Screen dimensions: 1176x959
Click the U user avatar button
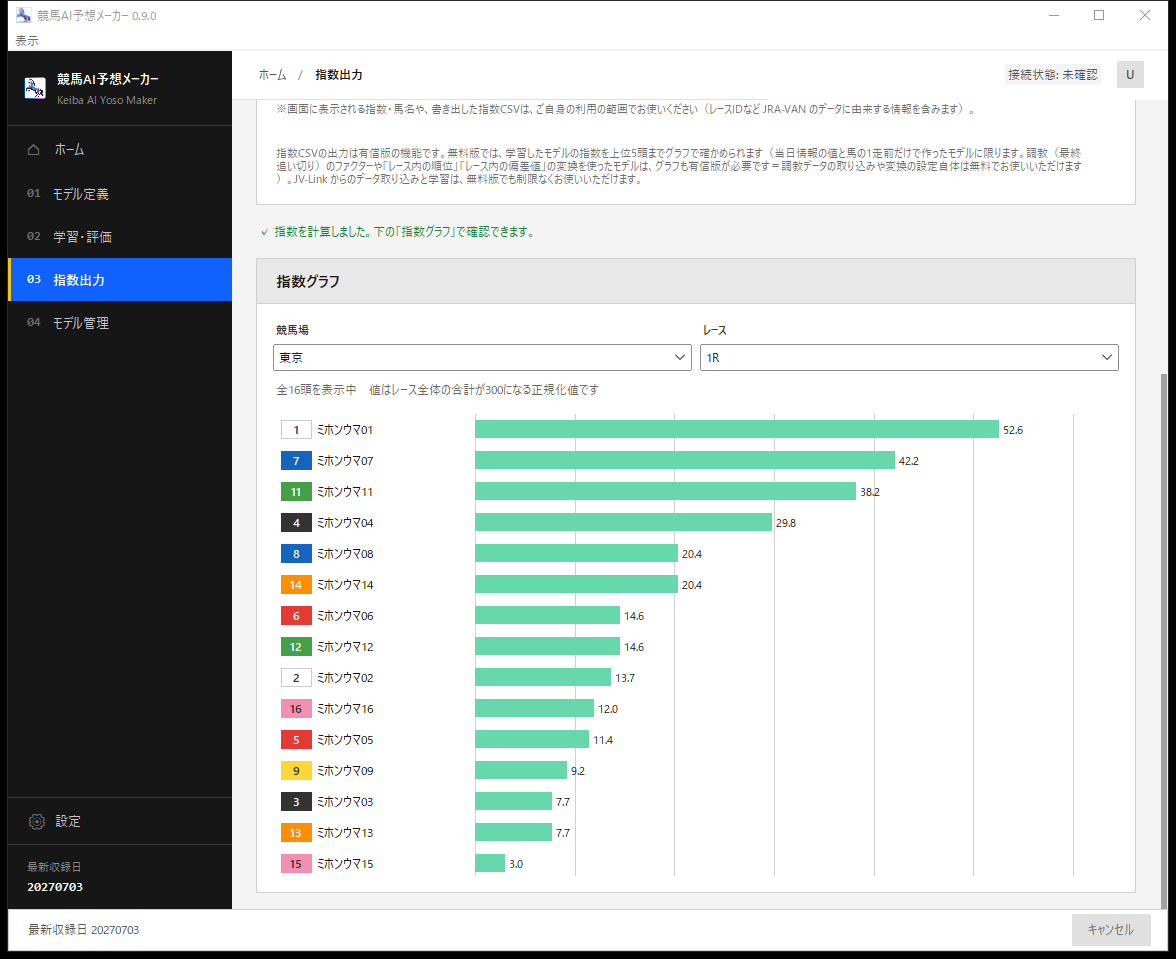pyautogui.click(x=1130, y=74)
